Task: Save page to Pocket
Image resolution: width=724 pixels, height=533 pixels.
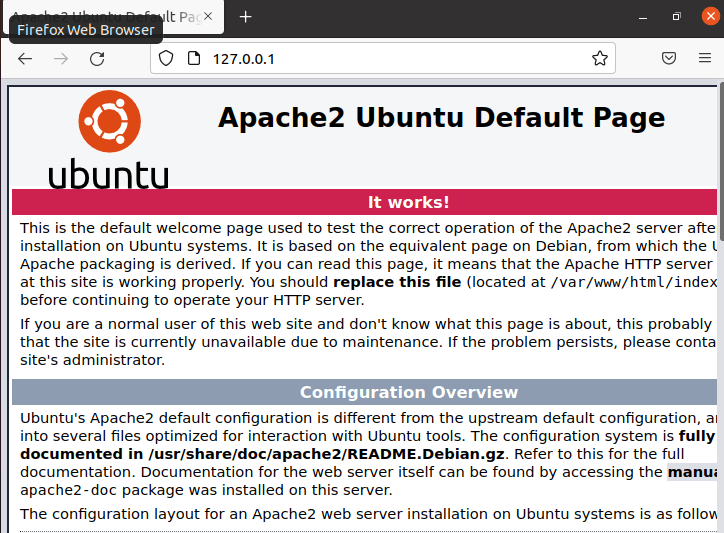Action: [669, 58]
